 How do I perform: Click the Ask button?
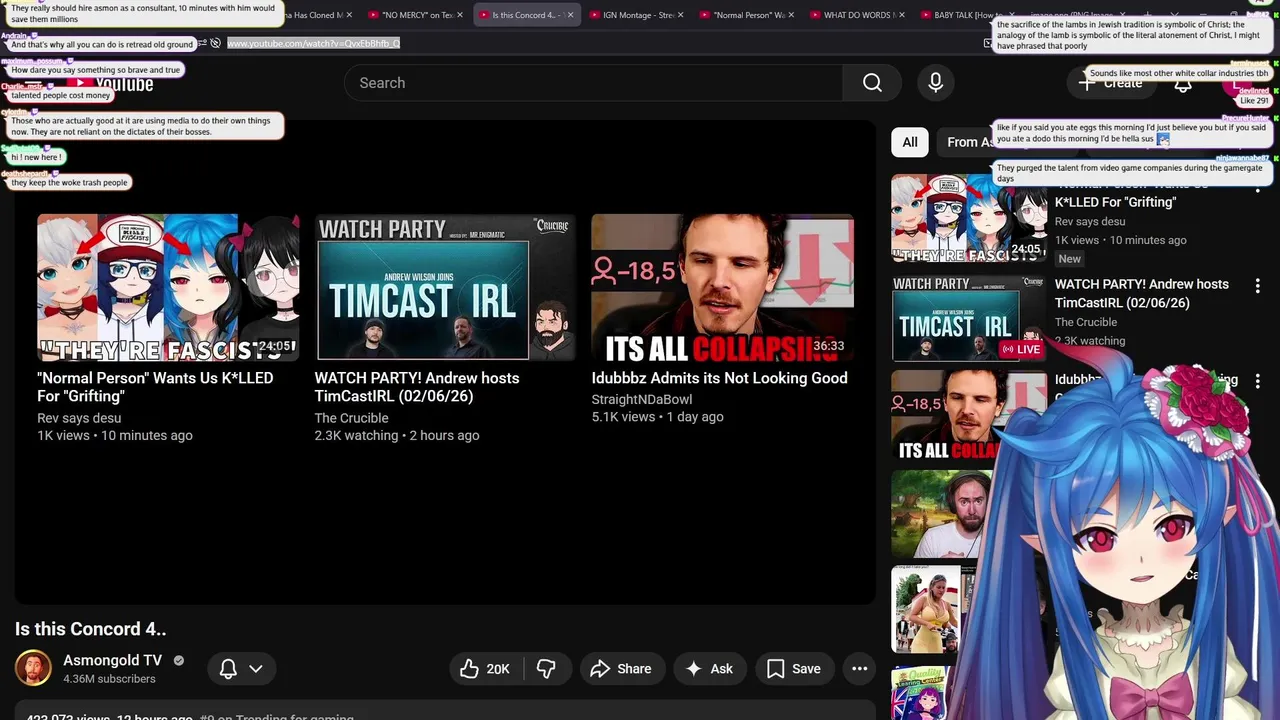click(709, 669)
